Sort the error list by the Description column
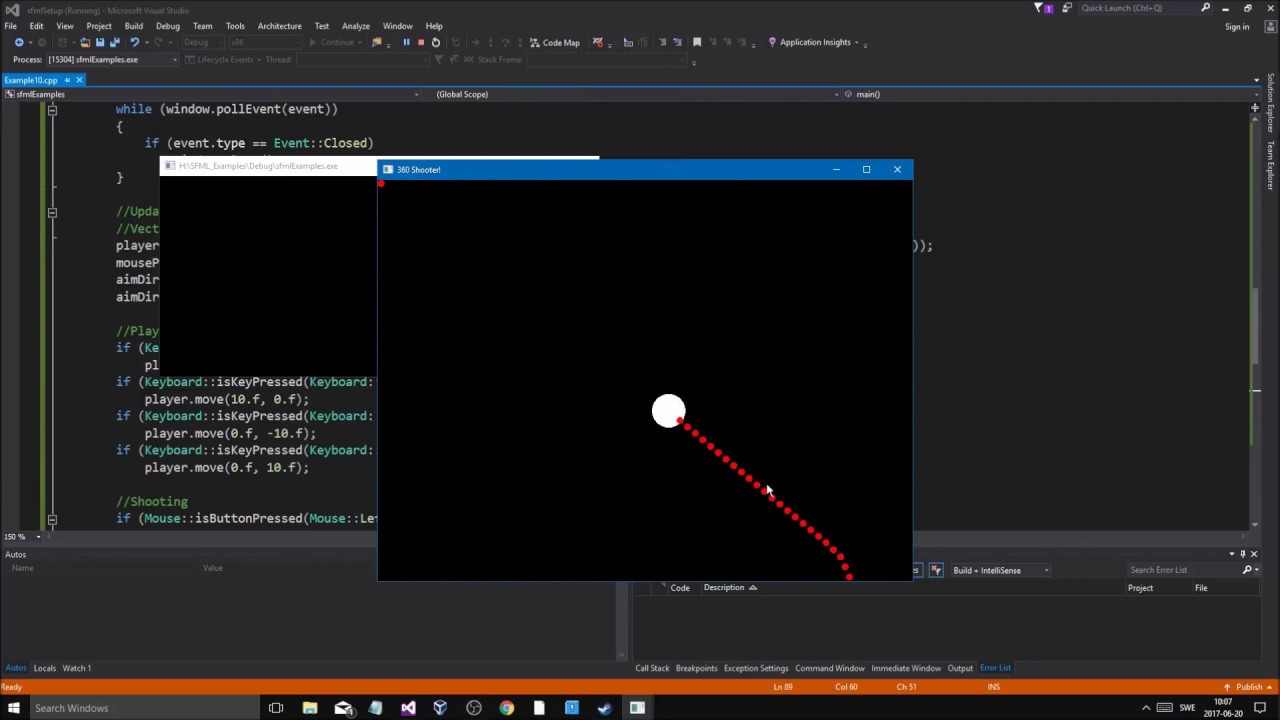1280x720 pixels. [x=723, y=588]
